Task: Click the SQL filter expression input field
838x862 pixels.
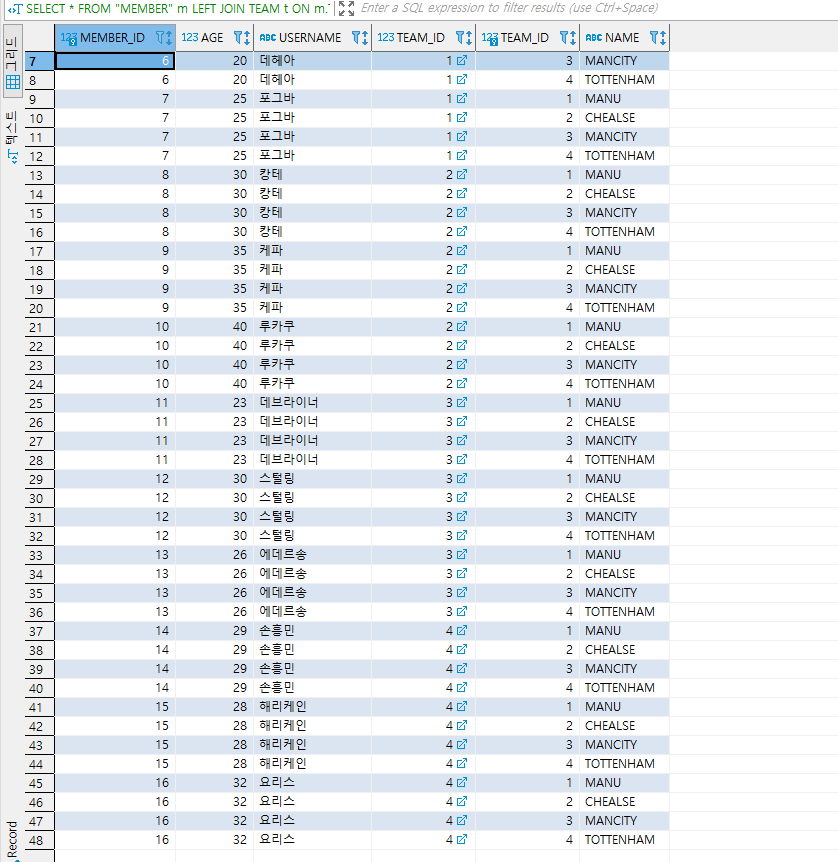Action: 597,8
